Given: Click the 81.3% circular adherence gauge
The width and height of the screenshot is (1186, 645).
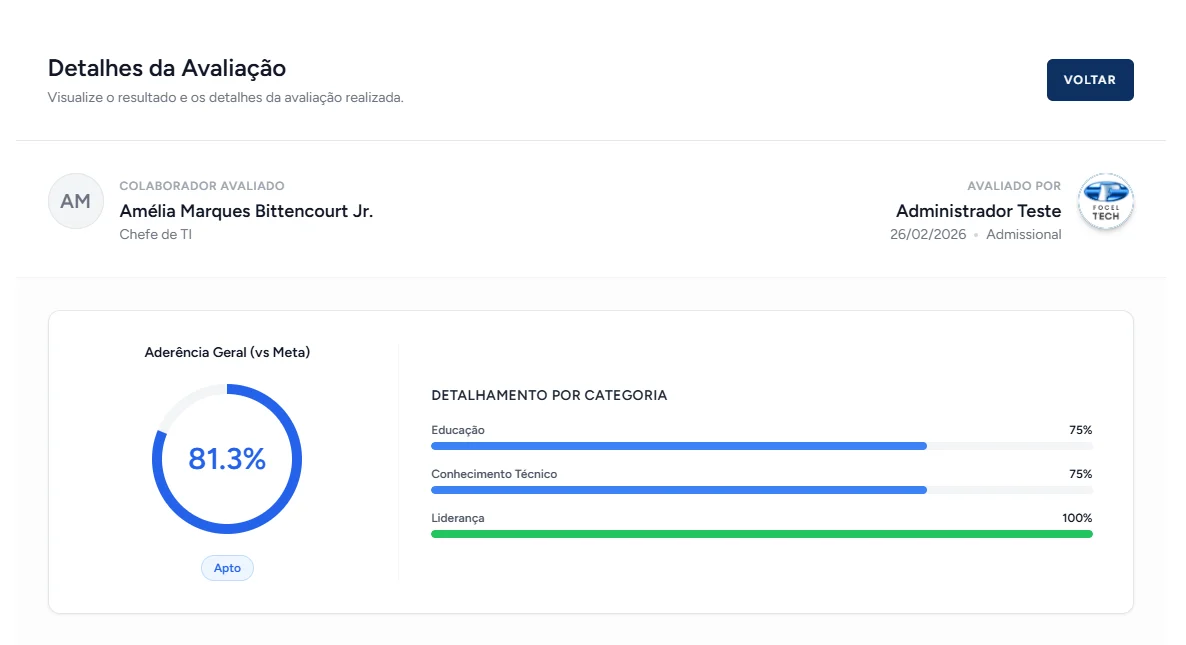Looking at the screenshot, I should pyautogui.click(x=227, y=459).
